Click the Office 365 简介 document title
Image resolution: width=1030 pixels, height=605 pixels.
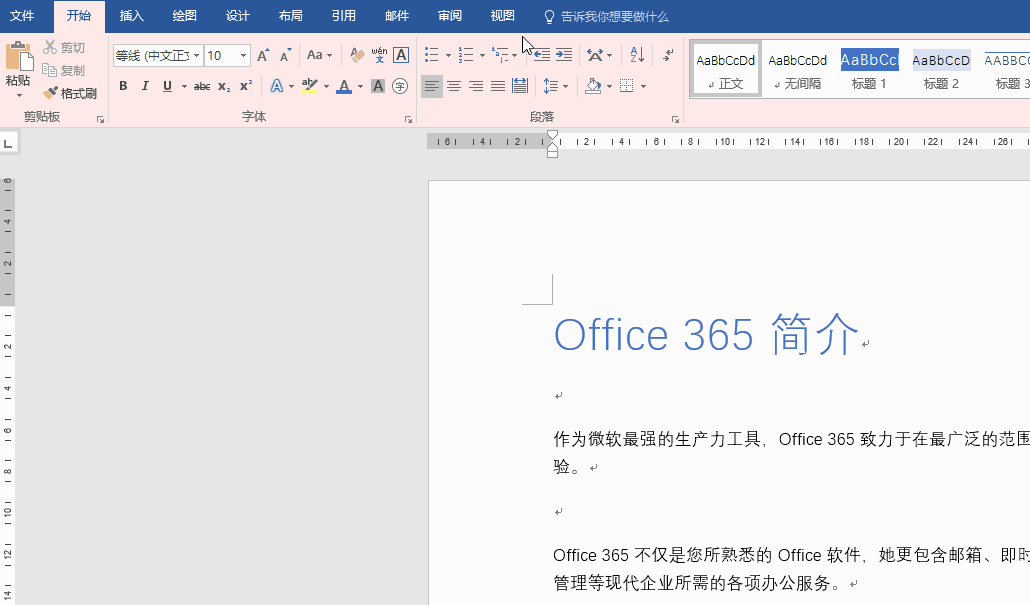[x=707, y=334]
